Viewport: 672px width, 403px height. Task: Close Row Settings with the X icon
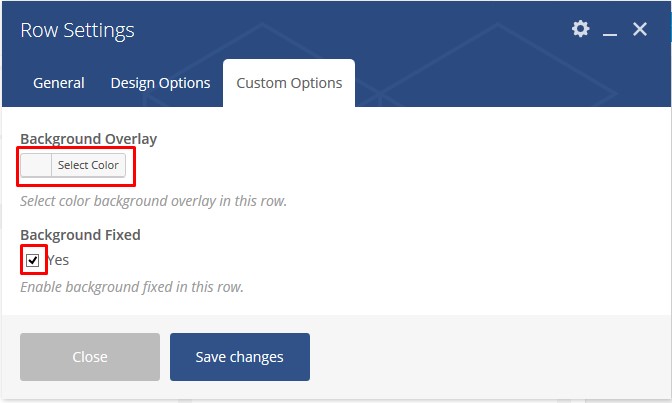click(x=640, y=29)
